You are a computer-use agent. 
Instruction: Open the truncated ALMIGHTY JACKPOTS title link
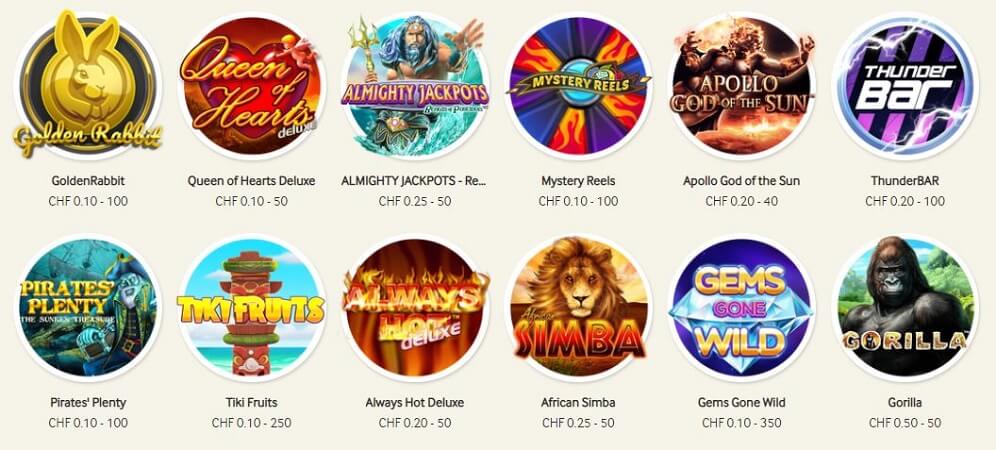[x=414, y=181]
